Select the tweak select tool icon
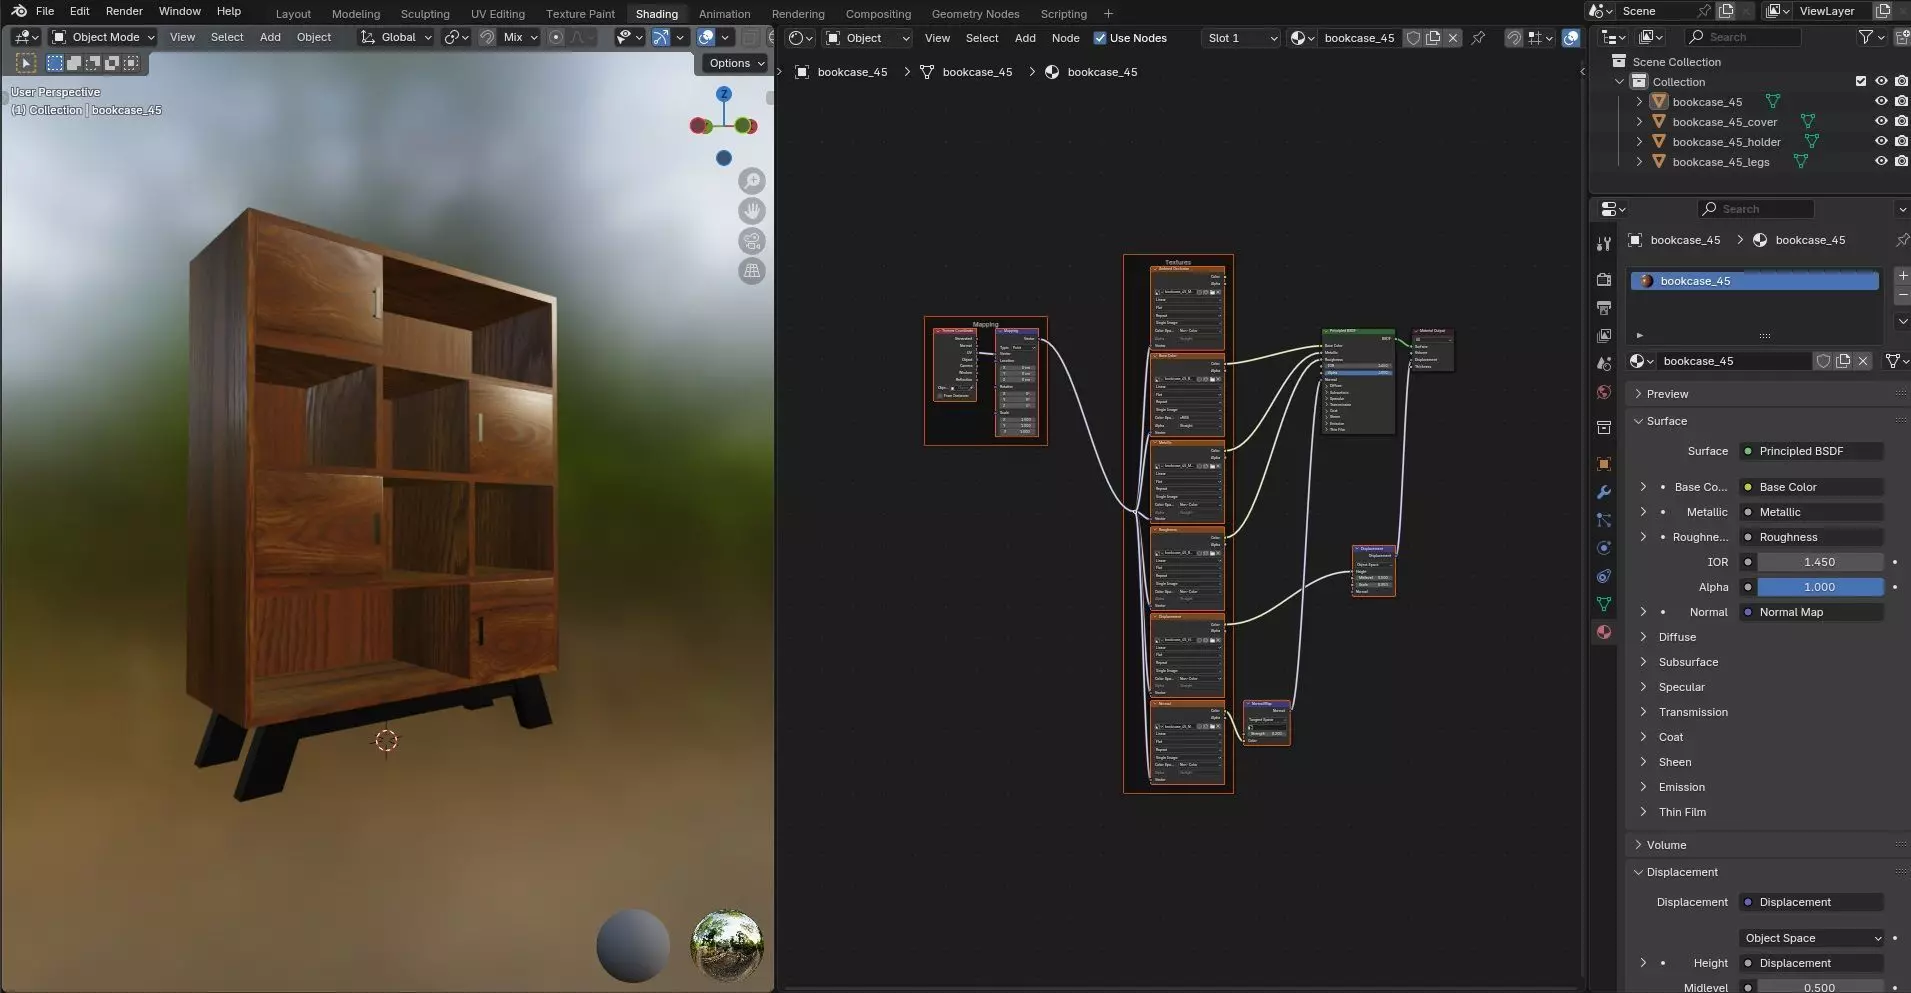 point(26,63)
